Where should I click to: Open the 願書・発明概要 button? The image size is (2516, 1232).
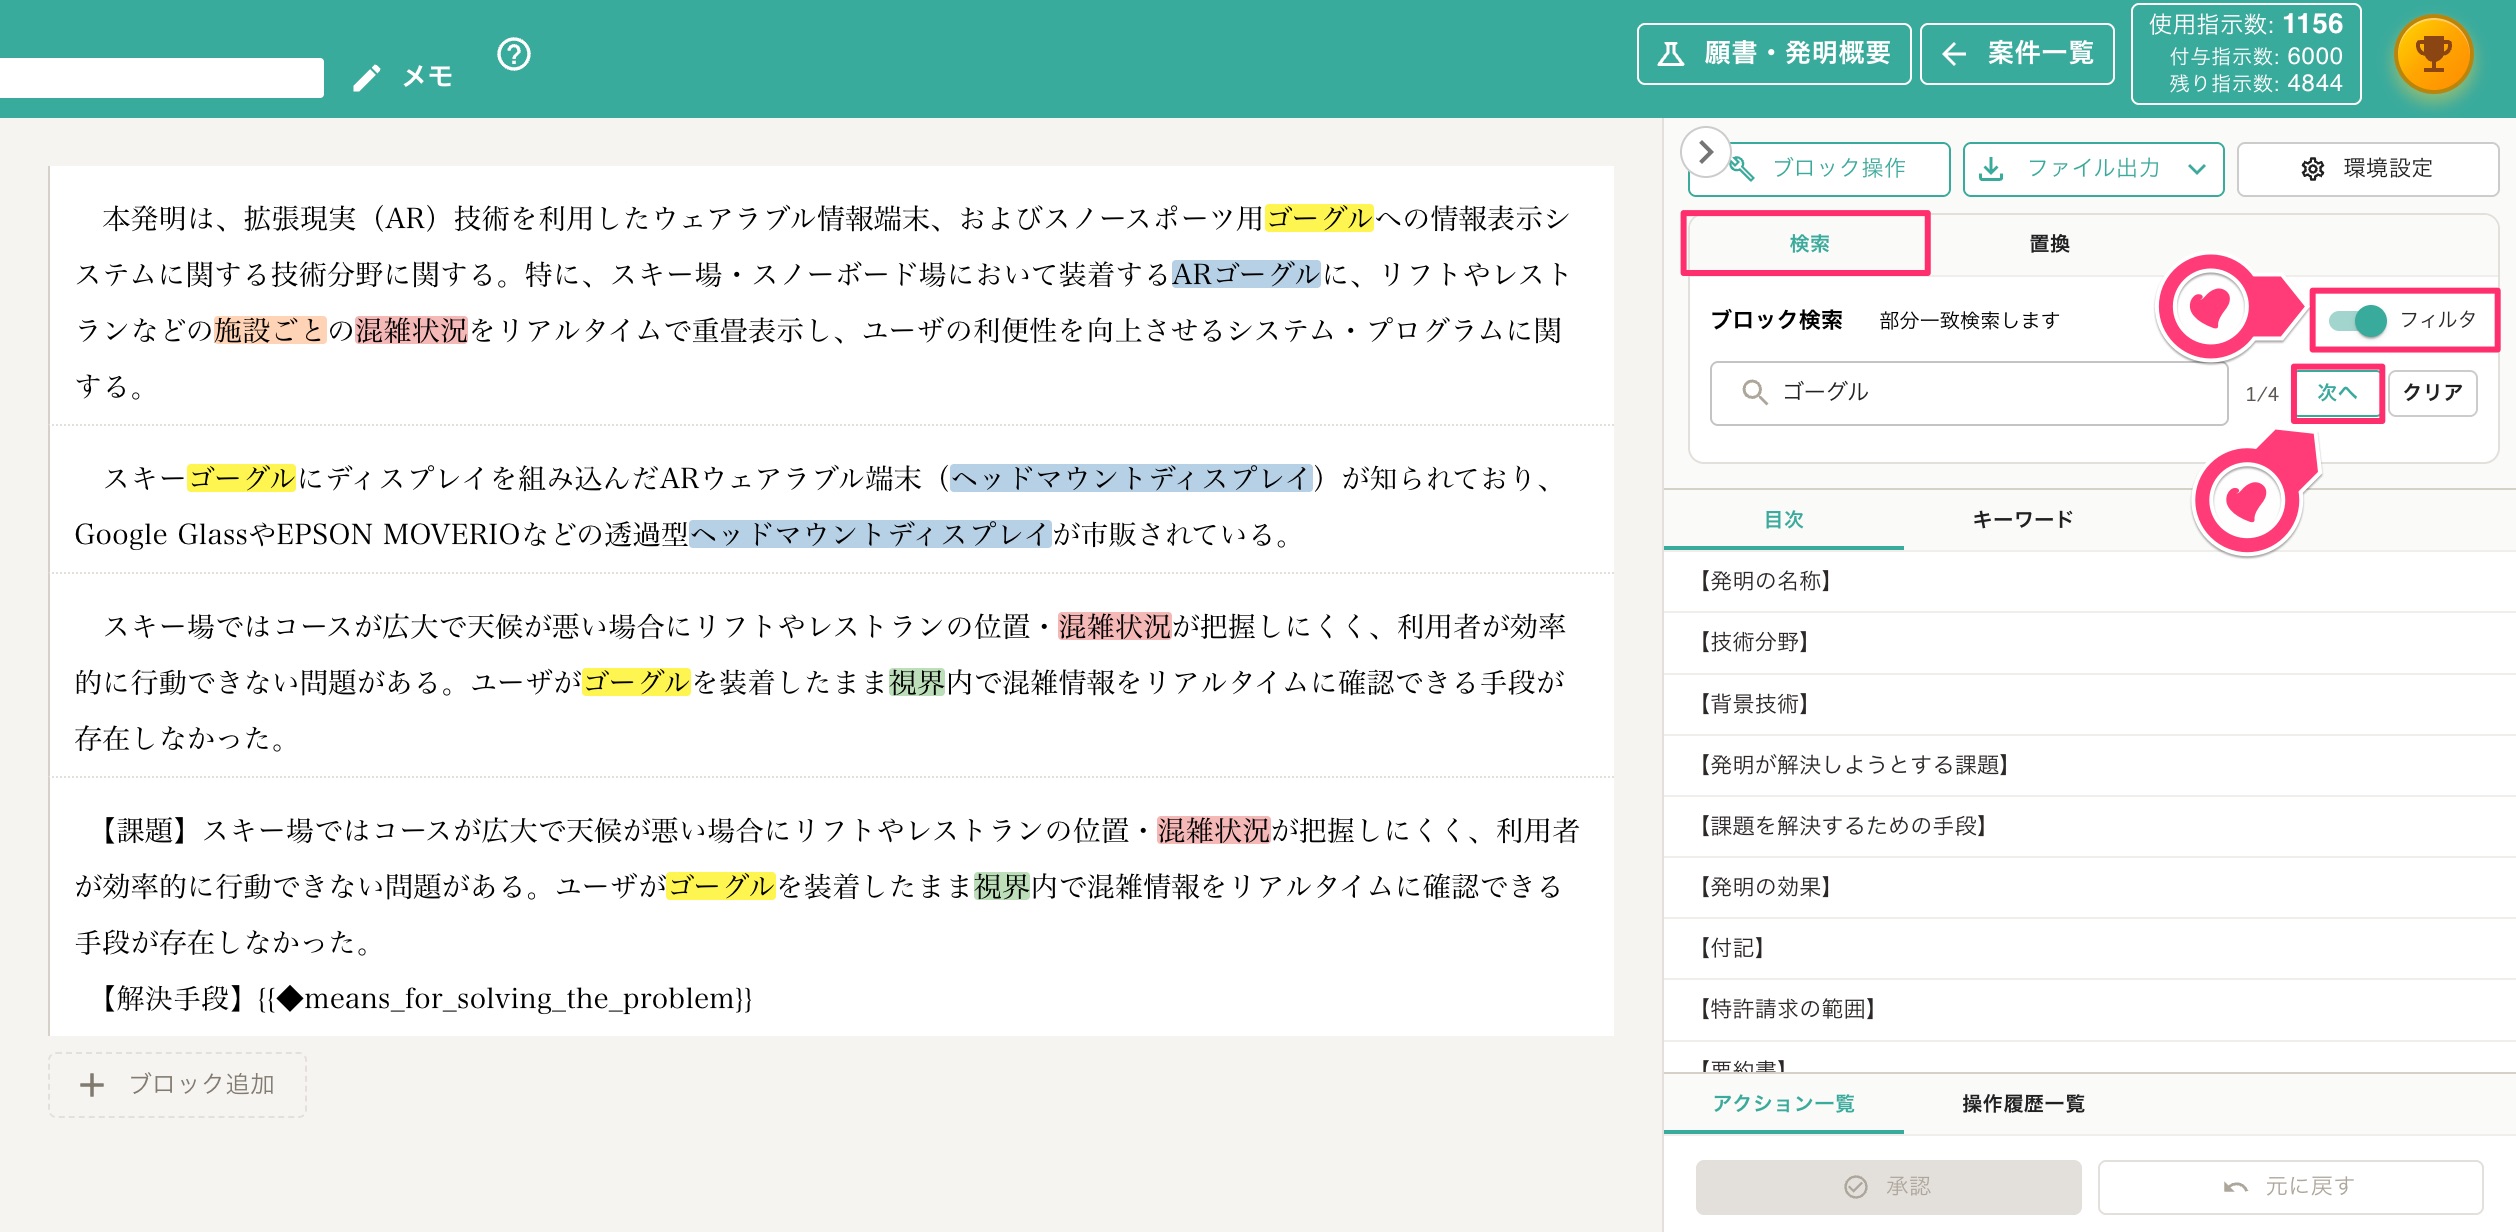coord(1774,54)
